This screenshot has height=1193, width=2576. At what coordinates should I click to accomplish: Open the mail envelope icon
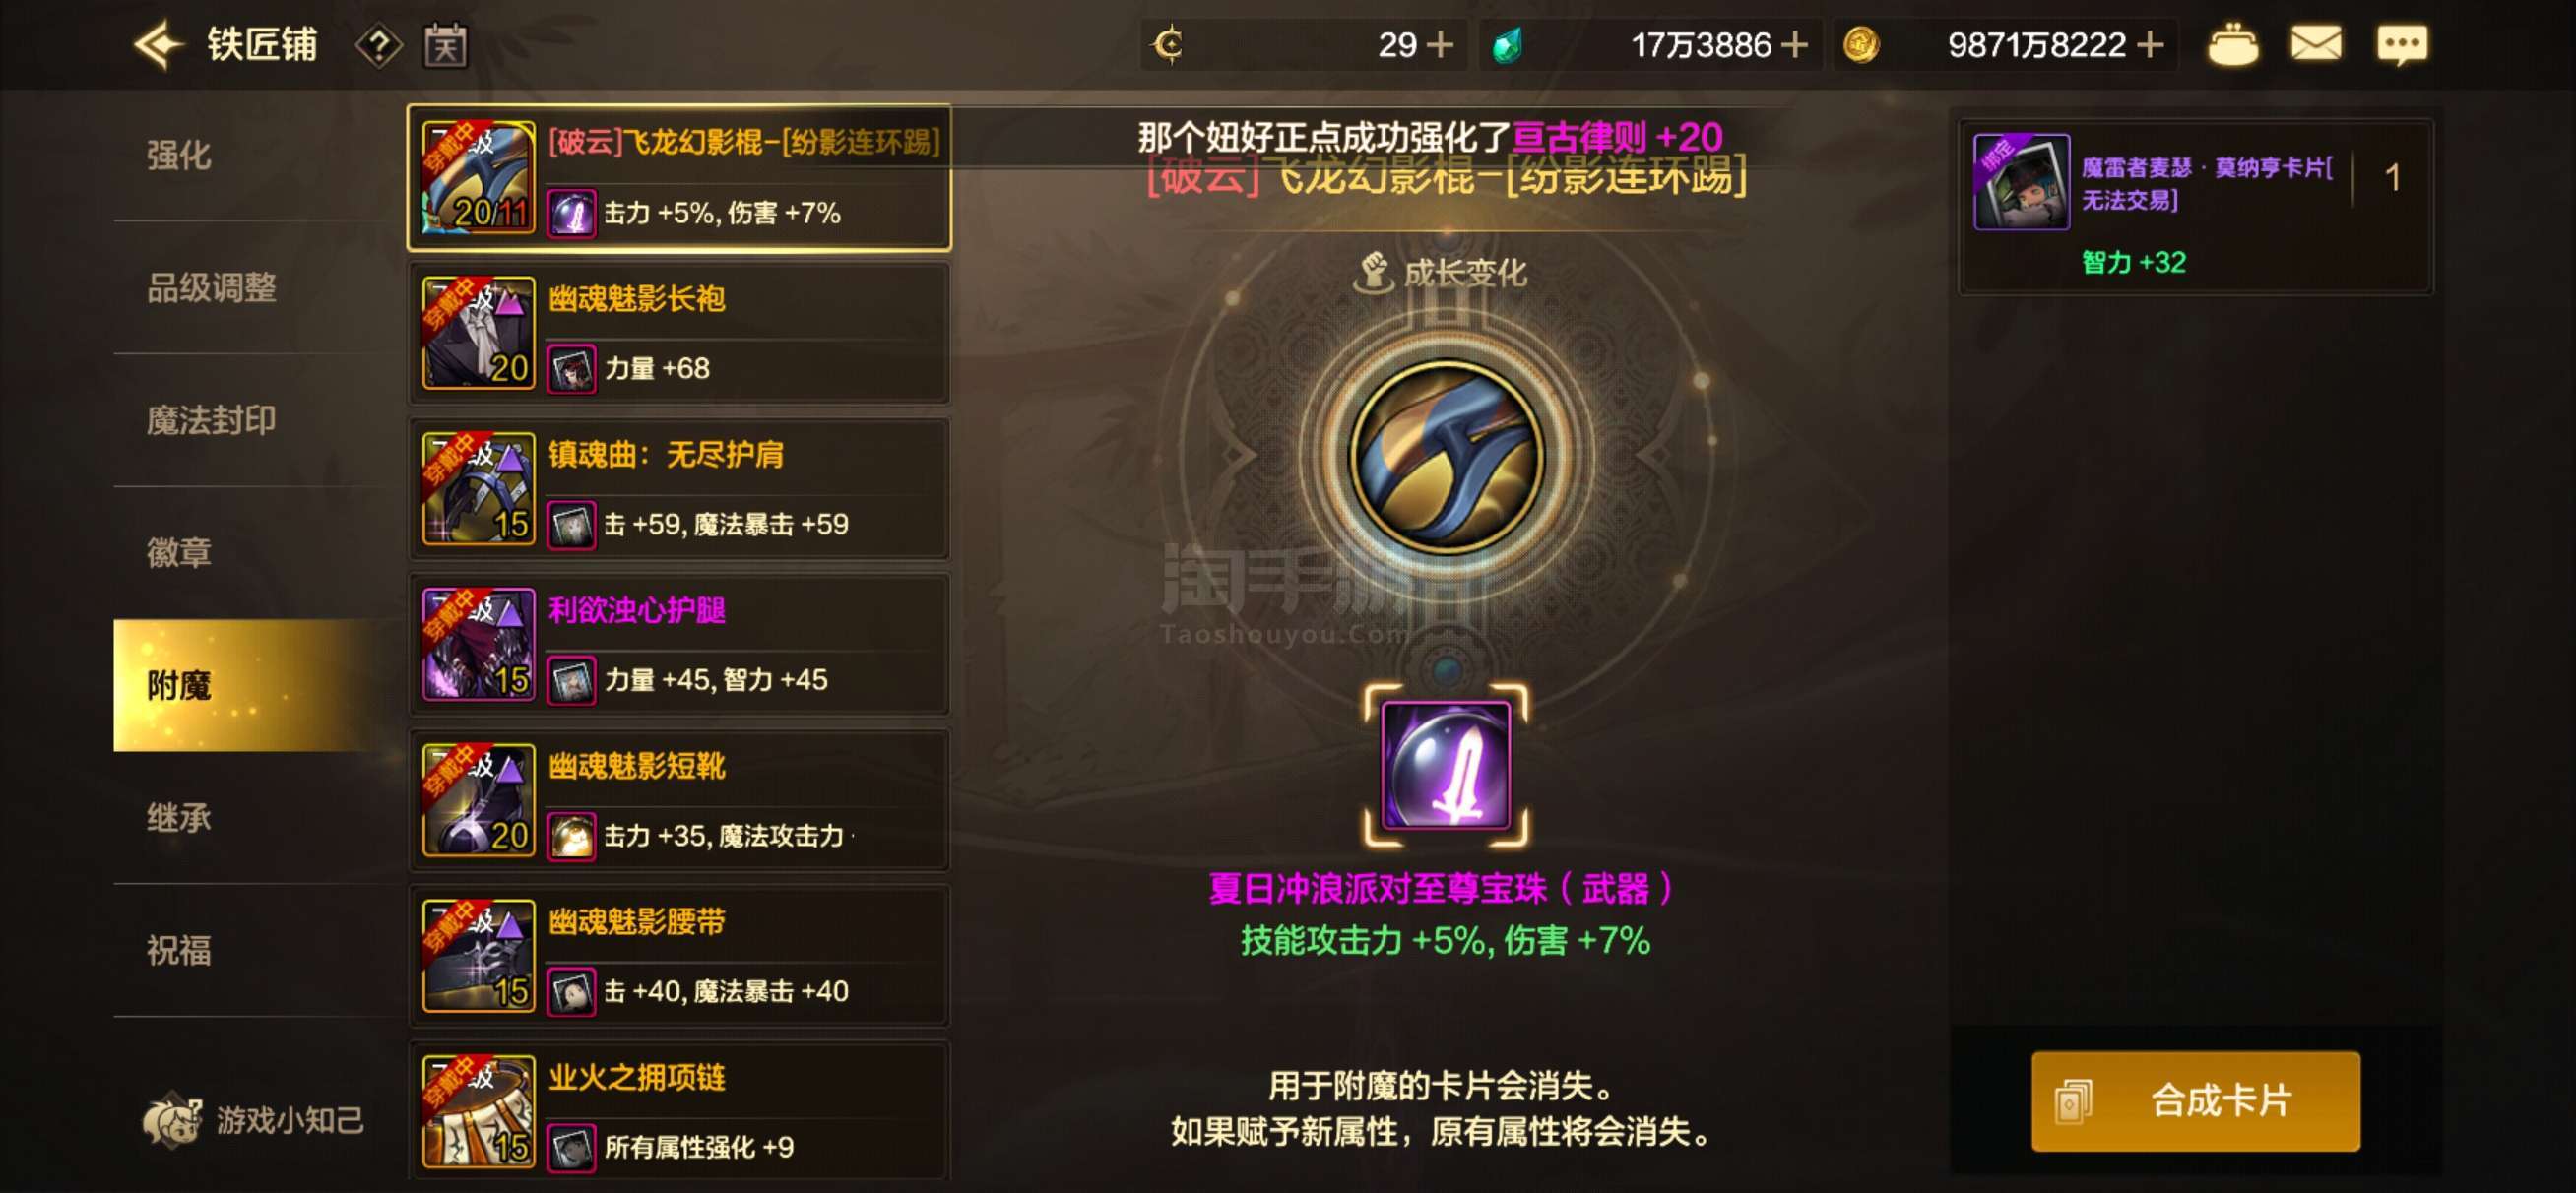coord(2315,45)
